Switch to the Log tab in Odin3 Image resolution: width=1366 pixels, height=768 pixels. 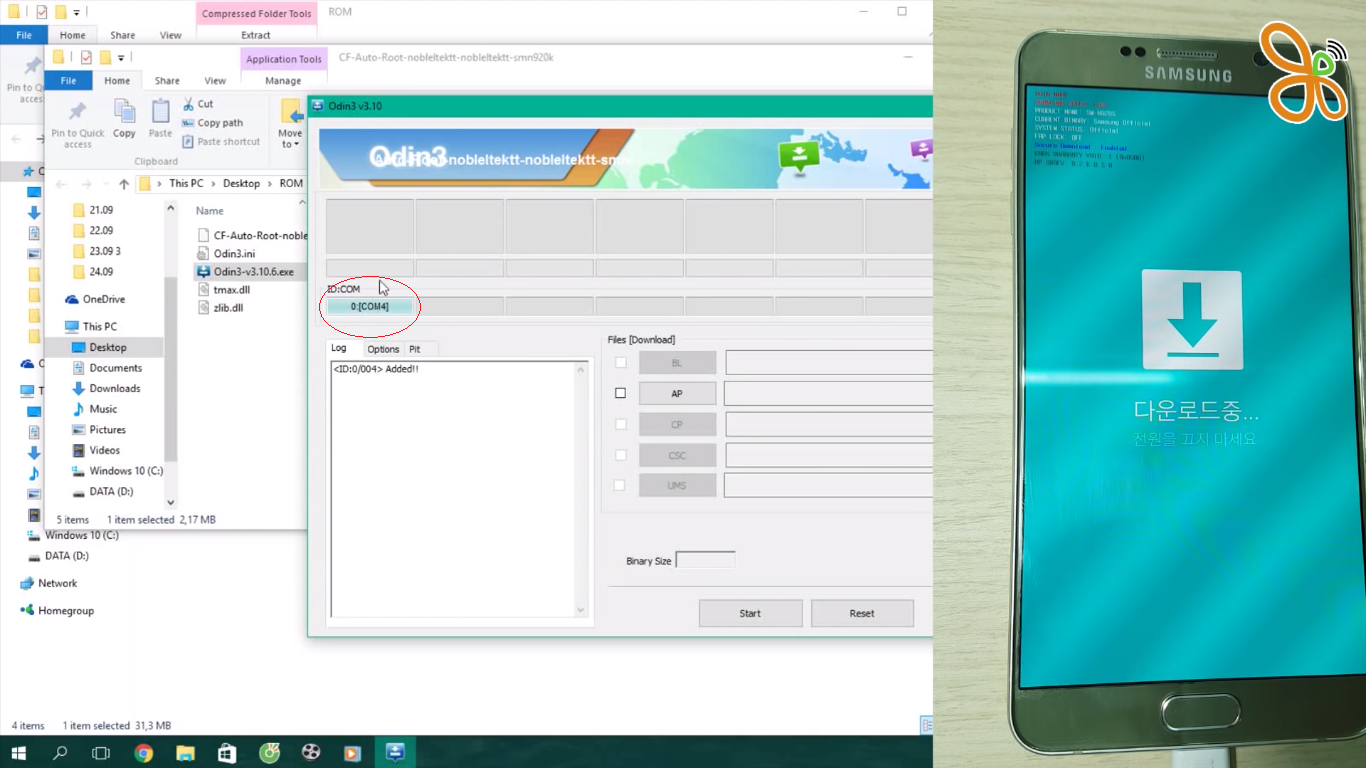pos(339,349)
